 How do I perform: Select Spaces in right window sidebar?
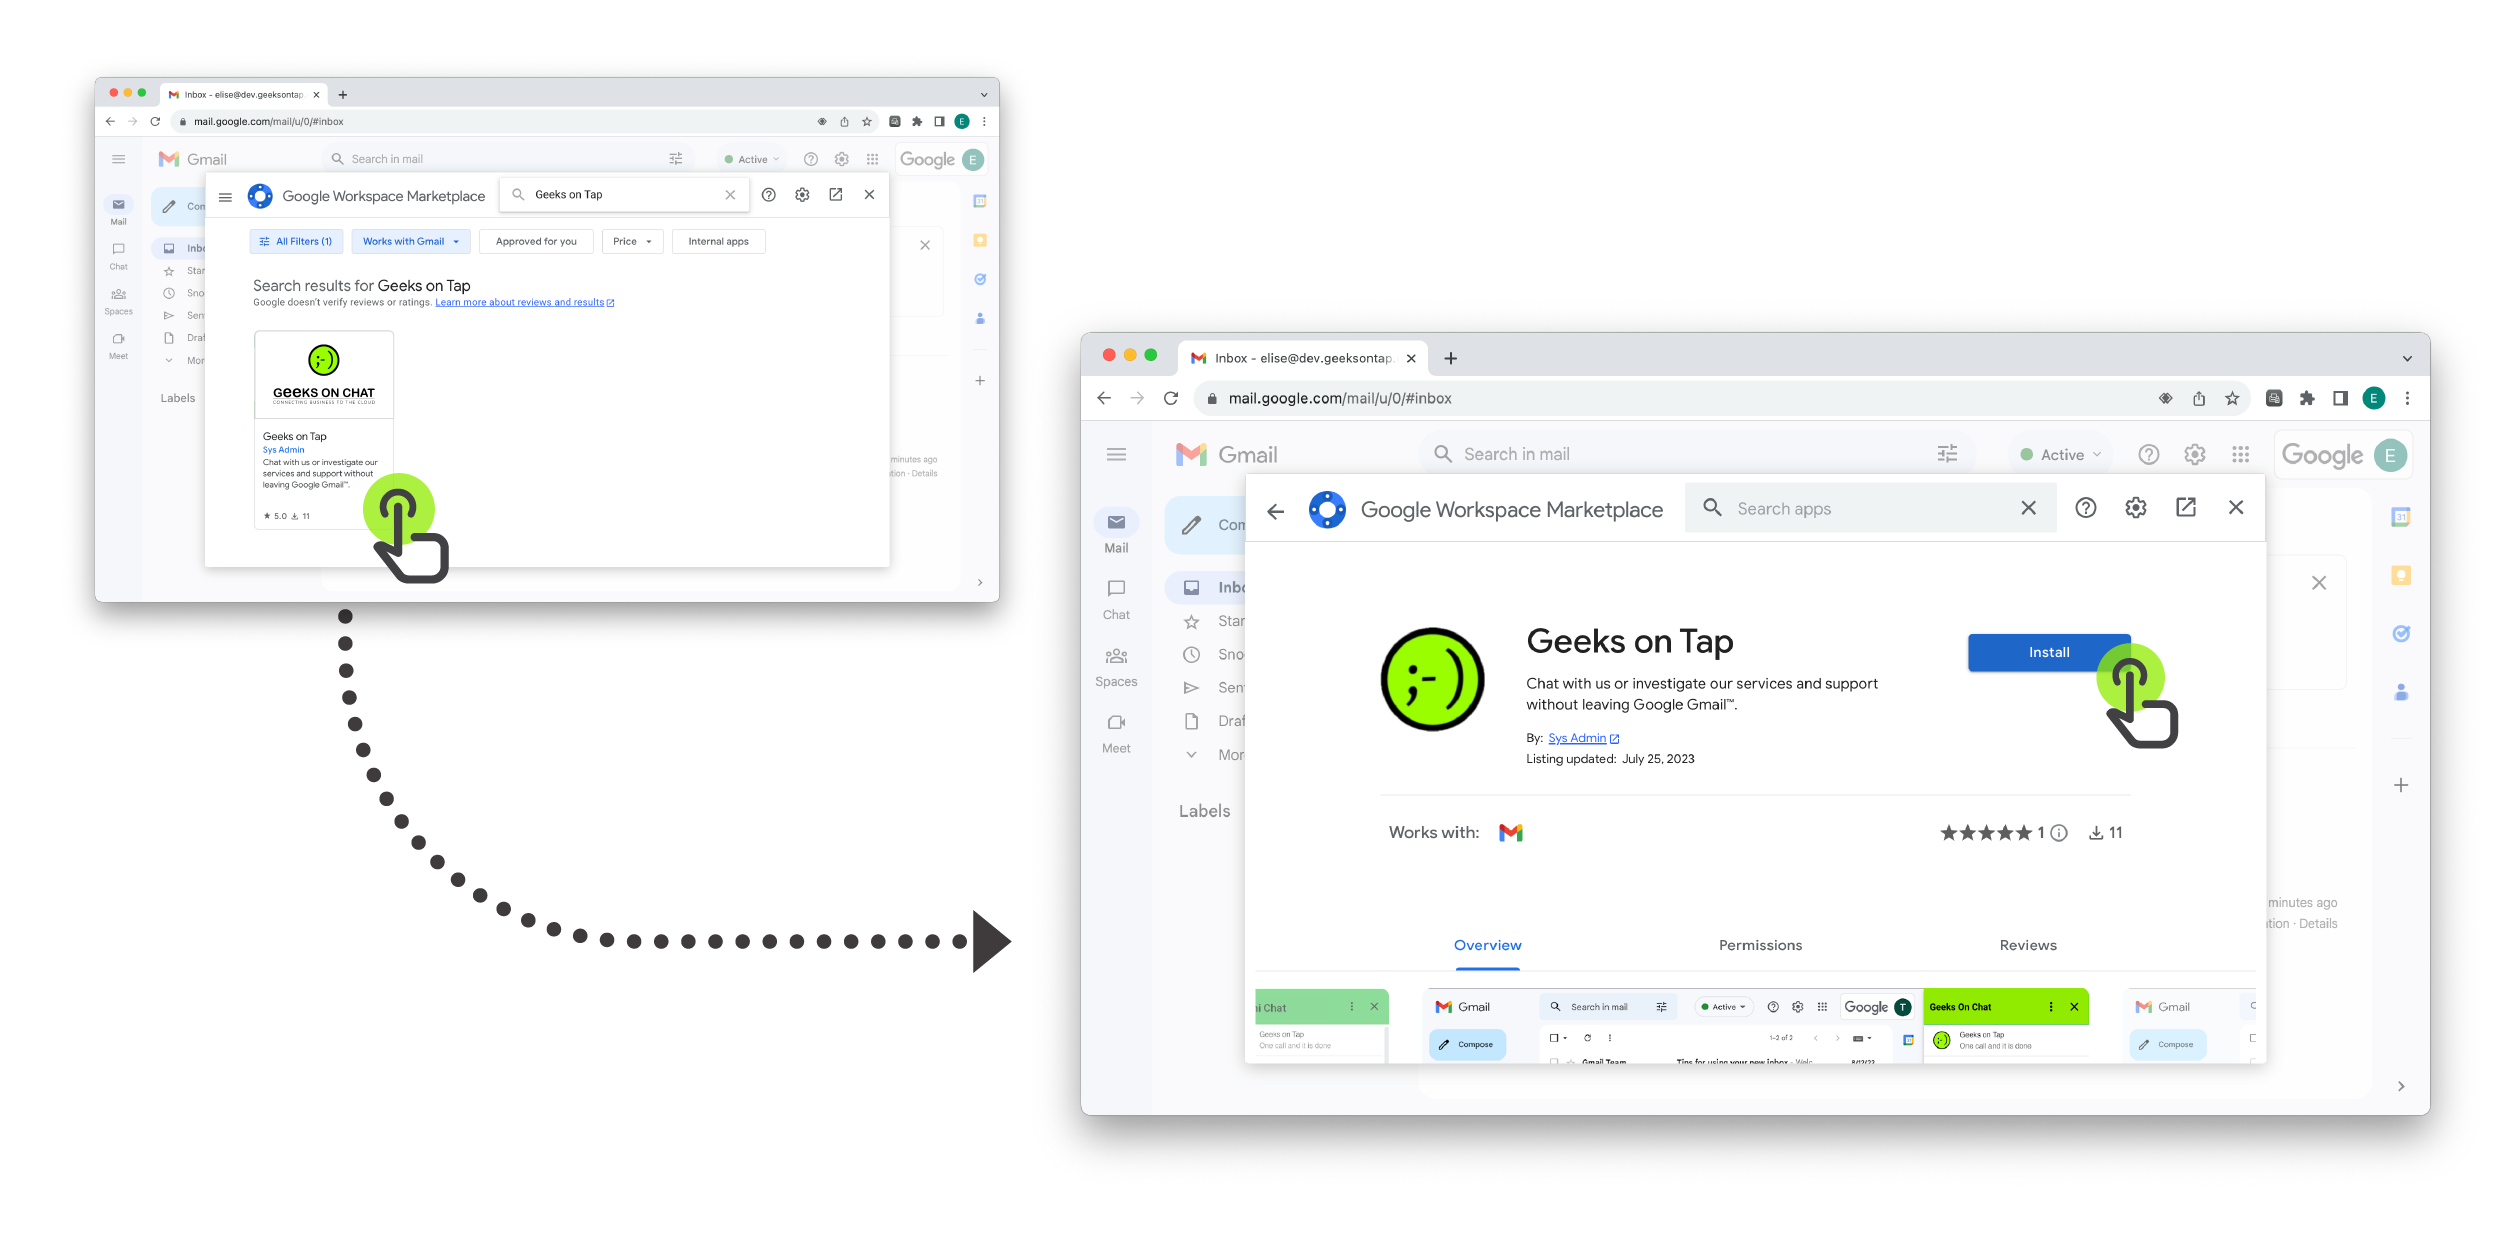pos(1116,667)
